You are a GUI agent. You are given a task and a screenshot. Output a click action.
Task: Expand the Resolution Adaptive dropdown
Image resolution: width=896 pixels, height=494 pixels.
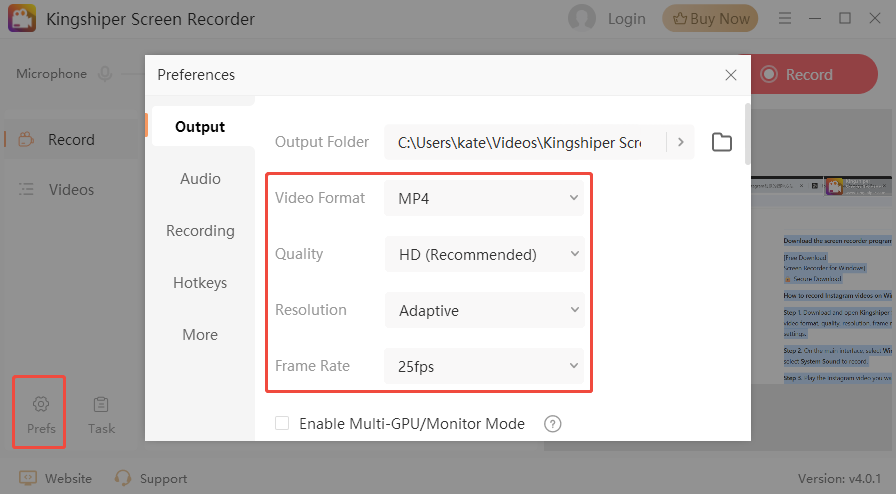(484, 310)
